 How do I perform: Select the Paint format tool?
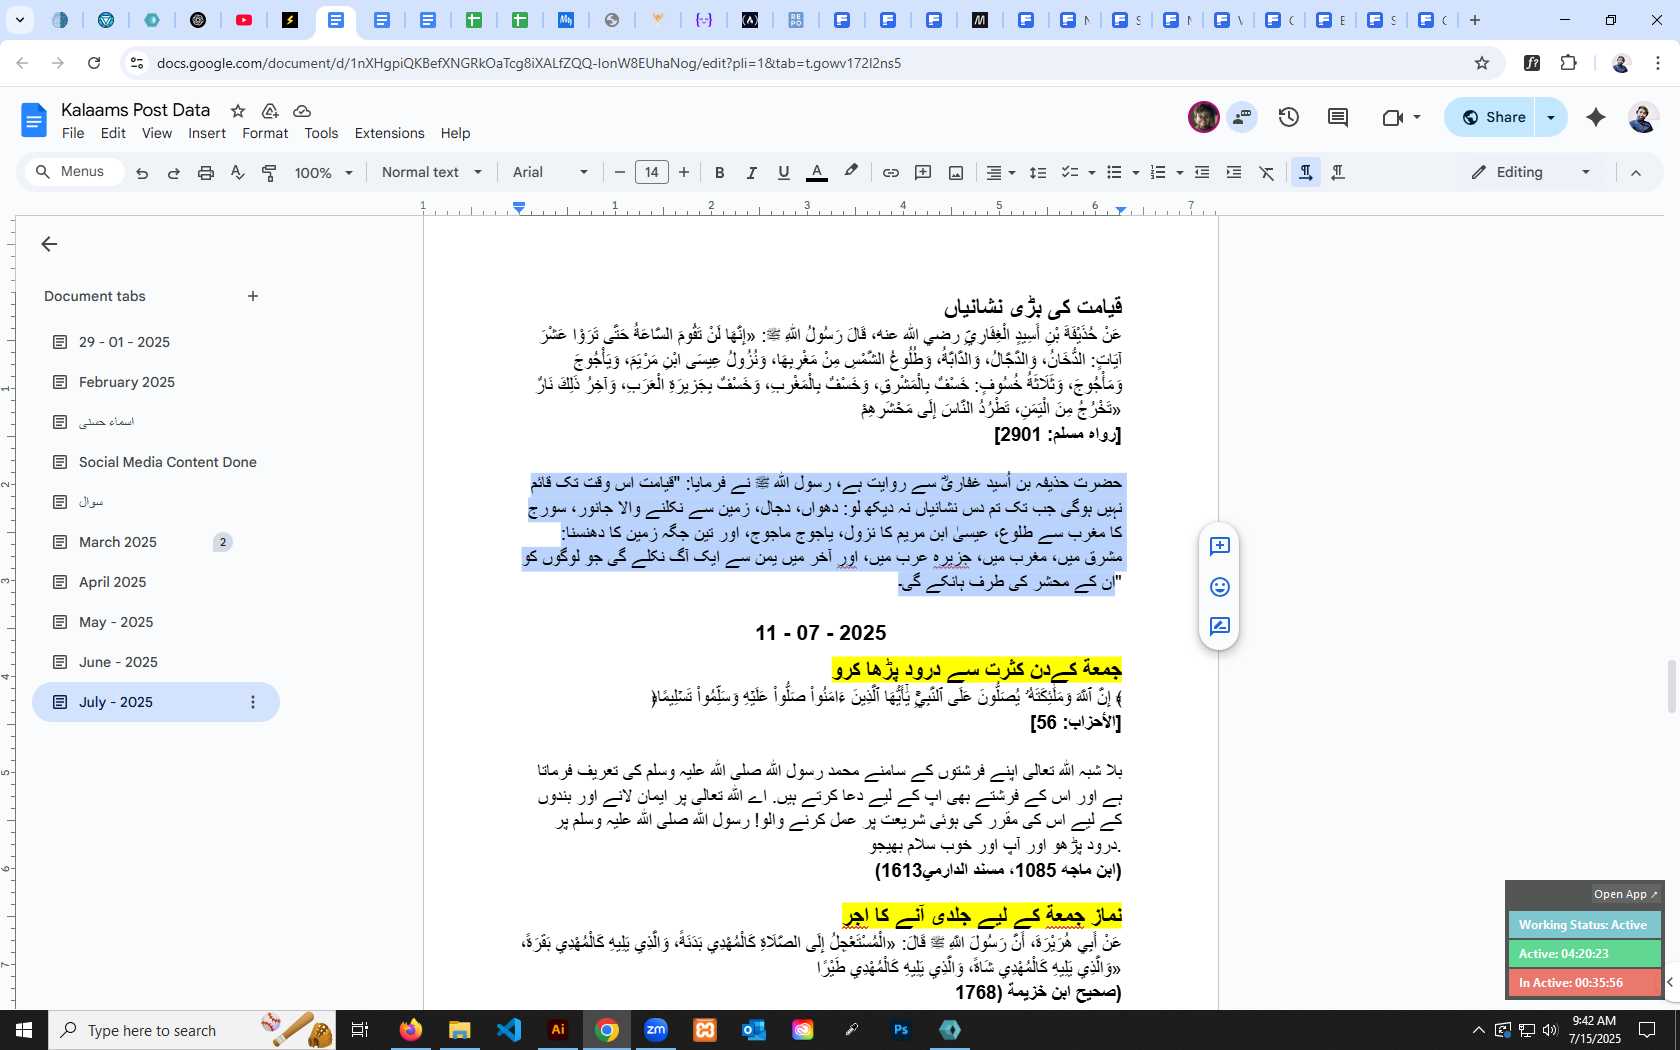pyautogui.click(x=269, y=173)
